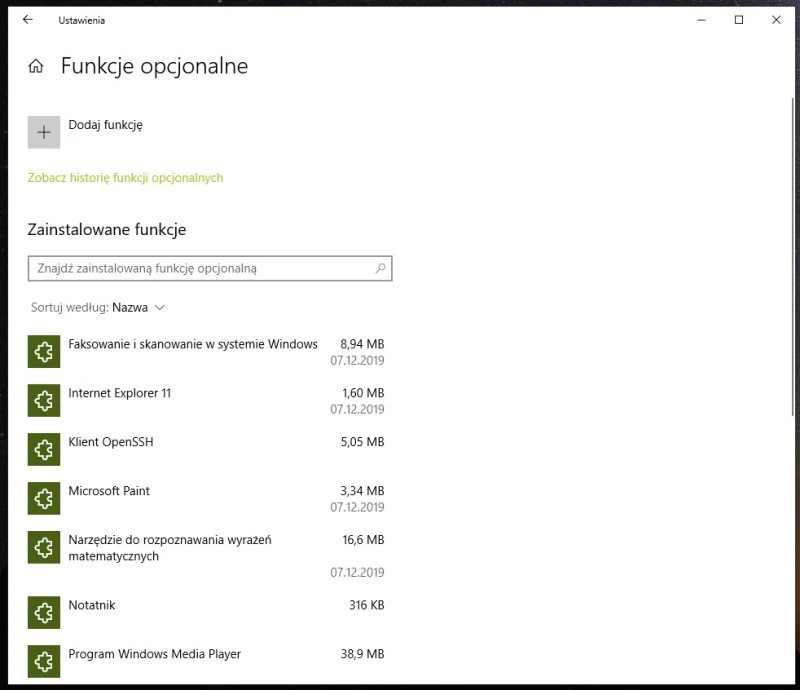Image resolution: width=800 pixels, height=690 pixels.
Task: Click Klient OpenSSH puzzle icon
Action: click(x=43, y=450)
